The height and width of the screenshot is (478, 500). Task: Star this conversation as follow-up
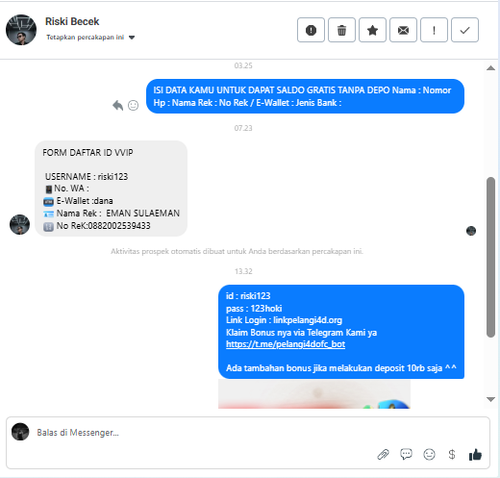tap(372, 30)
